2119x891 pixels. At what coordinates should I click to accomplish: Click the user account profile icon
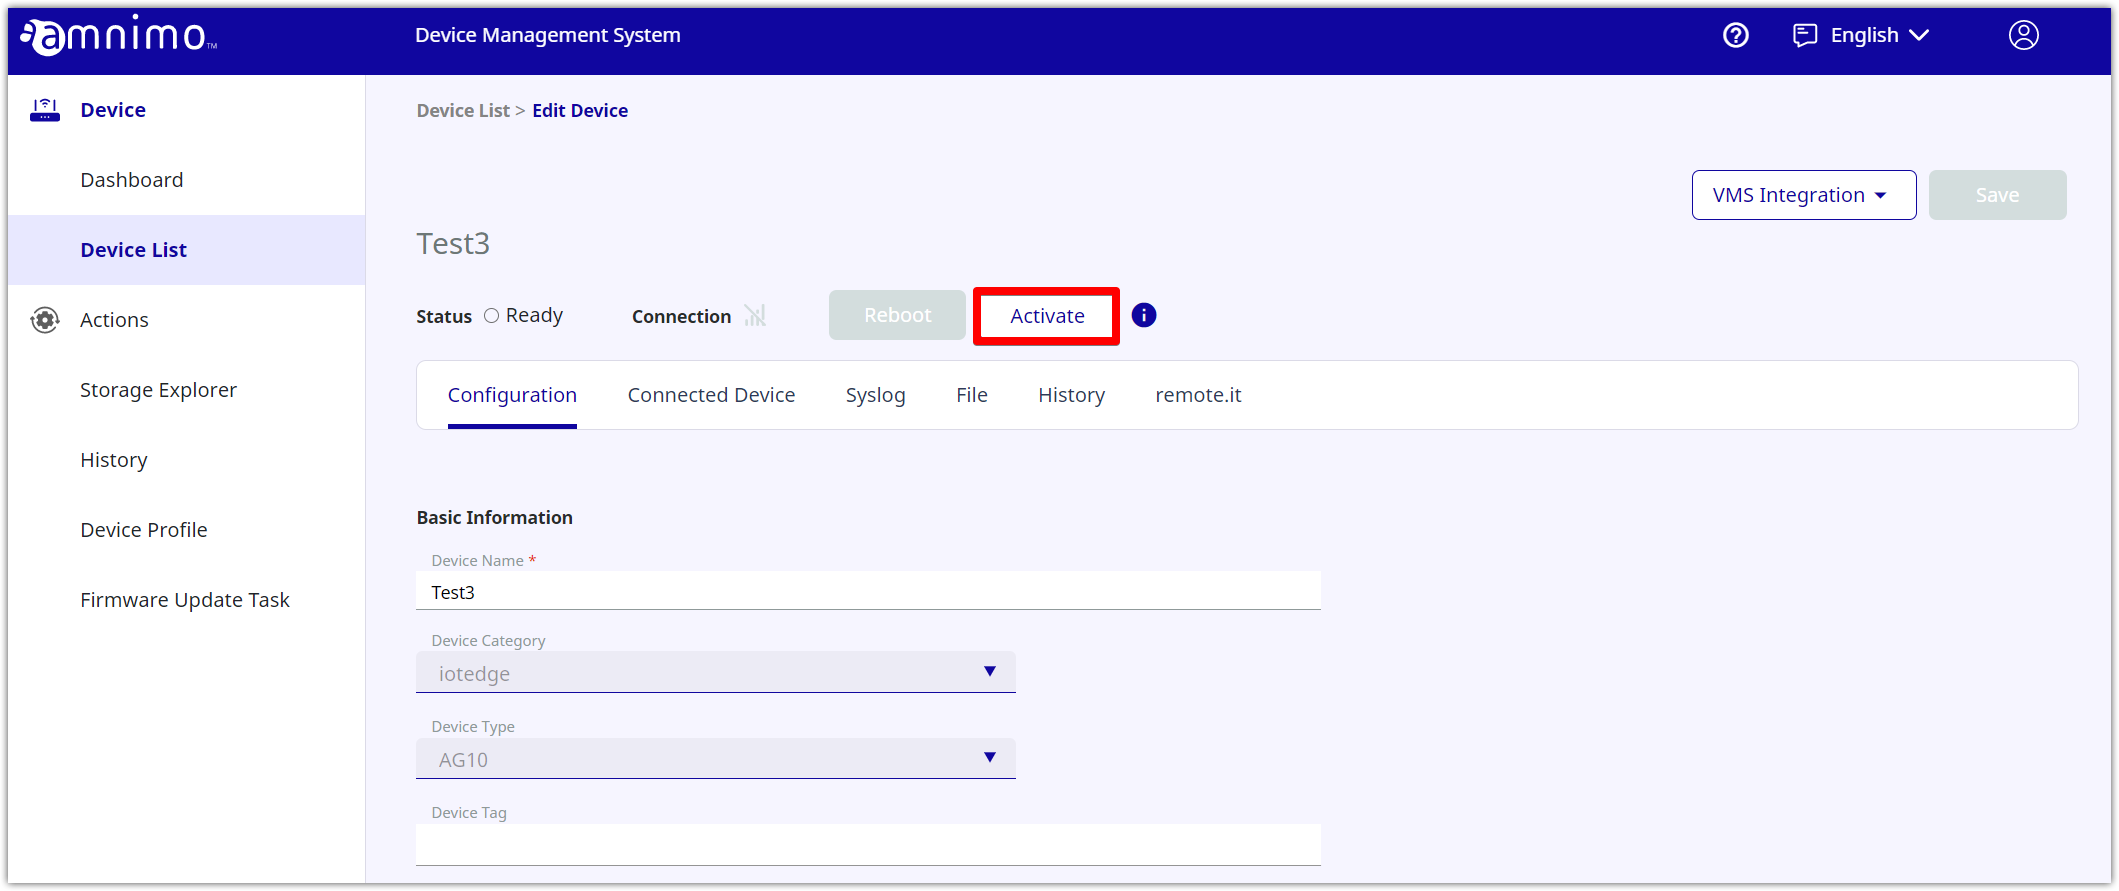2023,36
